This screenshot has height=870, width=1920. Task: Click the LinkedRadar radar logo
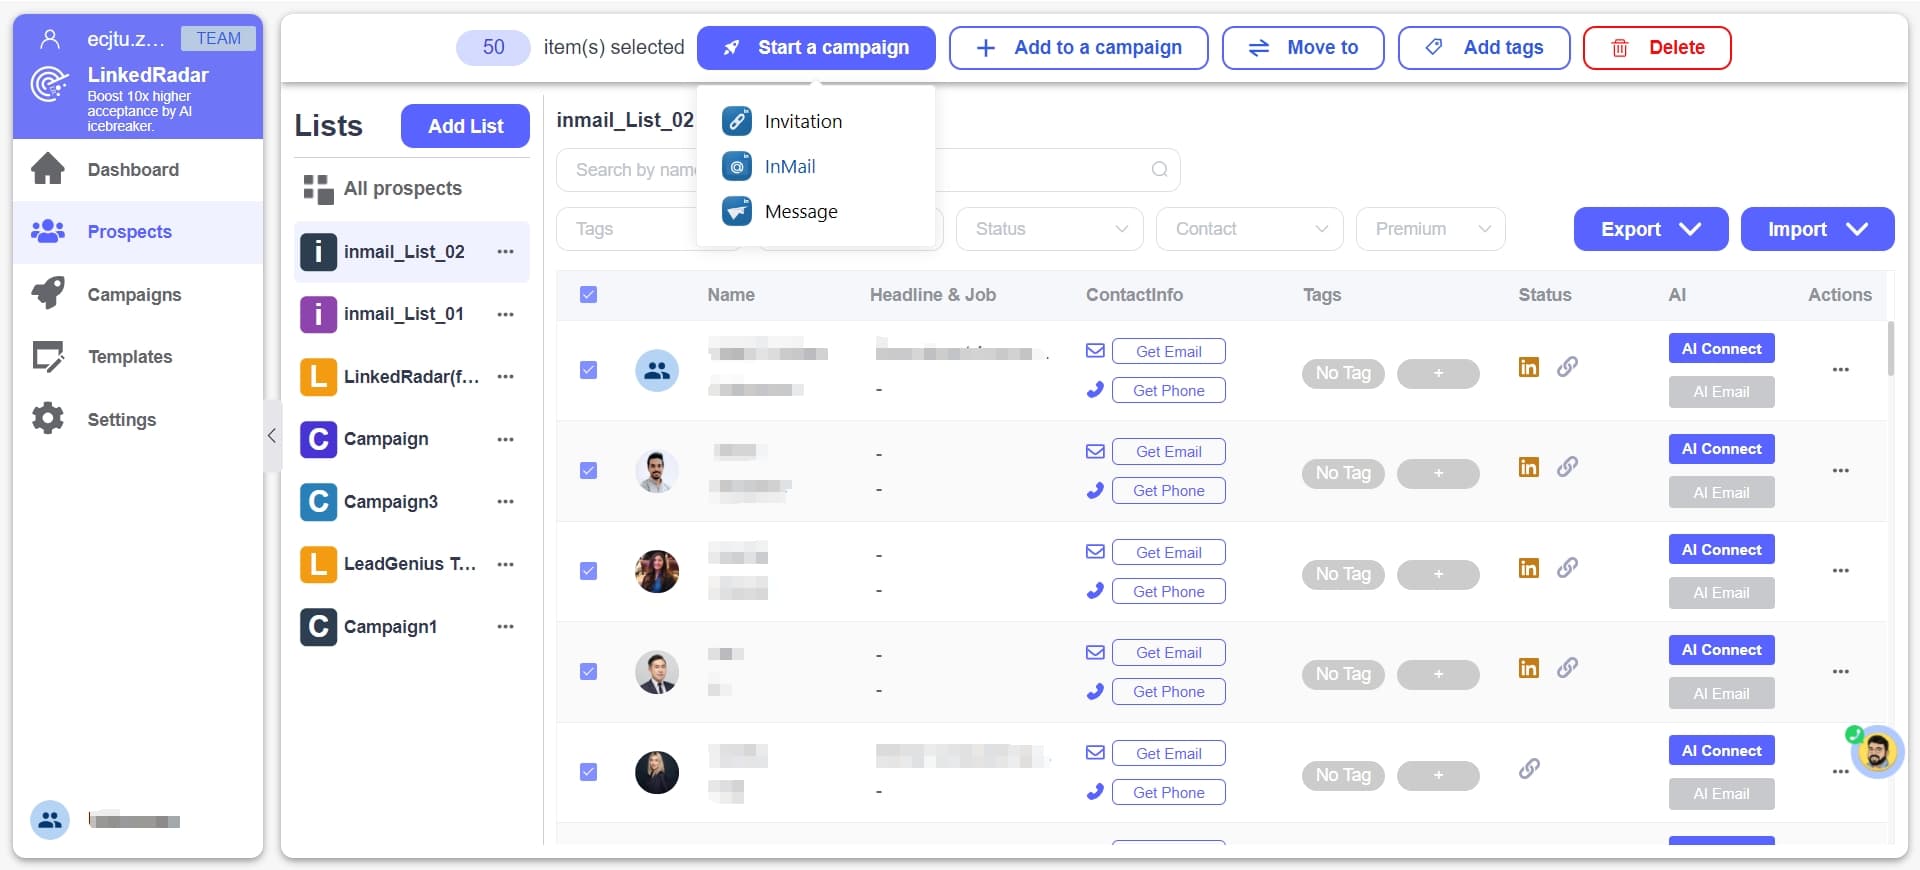[x=49, y=84]
